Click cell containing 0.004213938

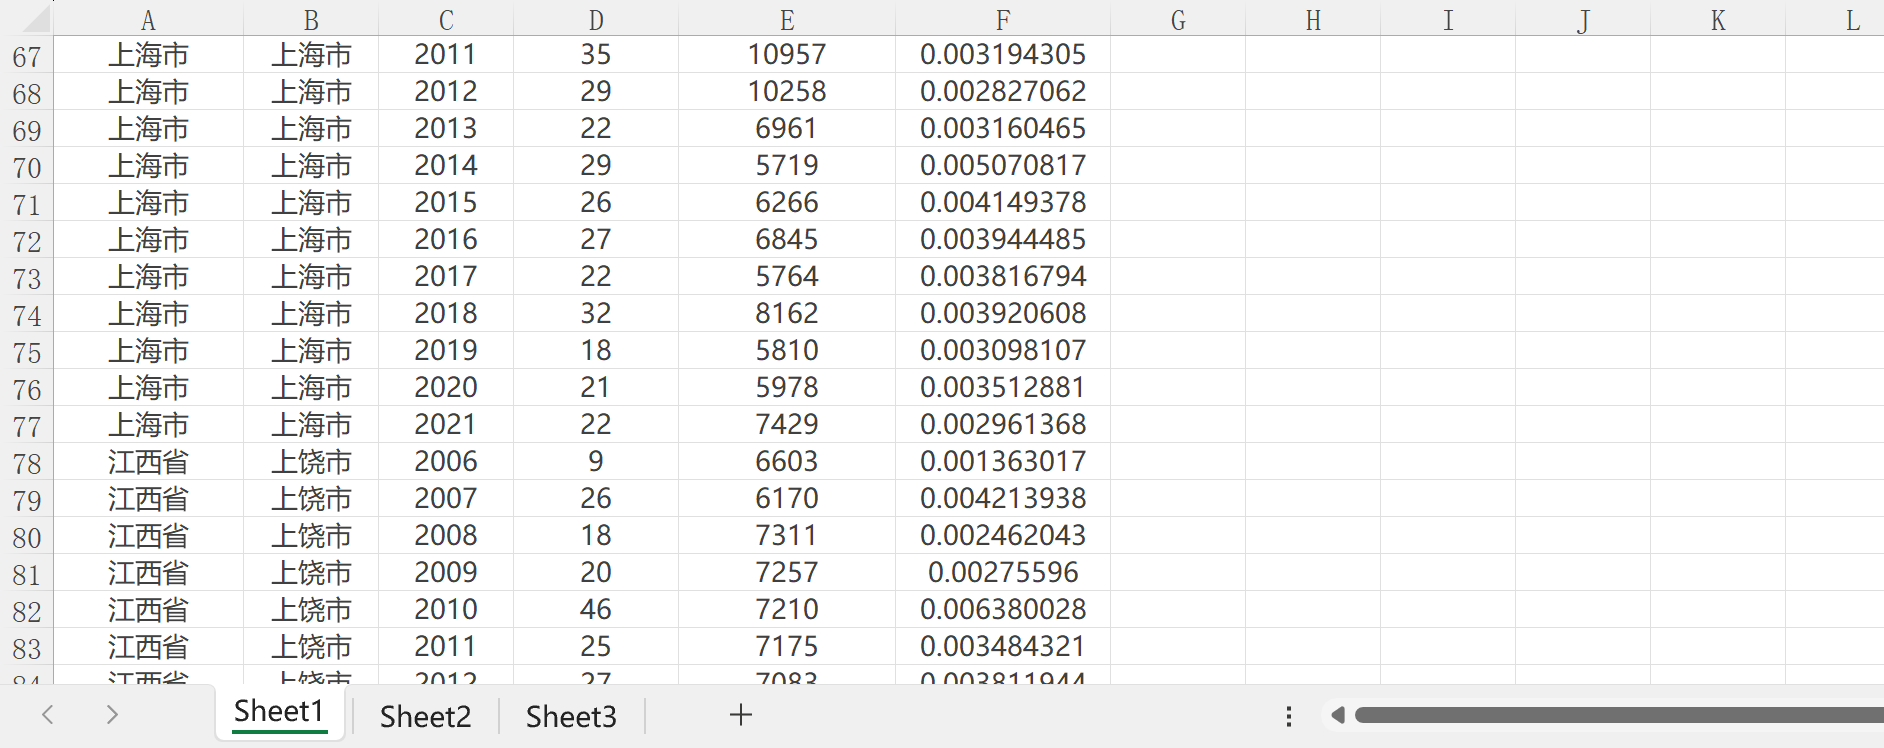(x=1003, y=498)
